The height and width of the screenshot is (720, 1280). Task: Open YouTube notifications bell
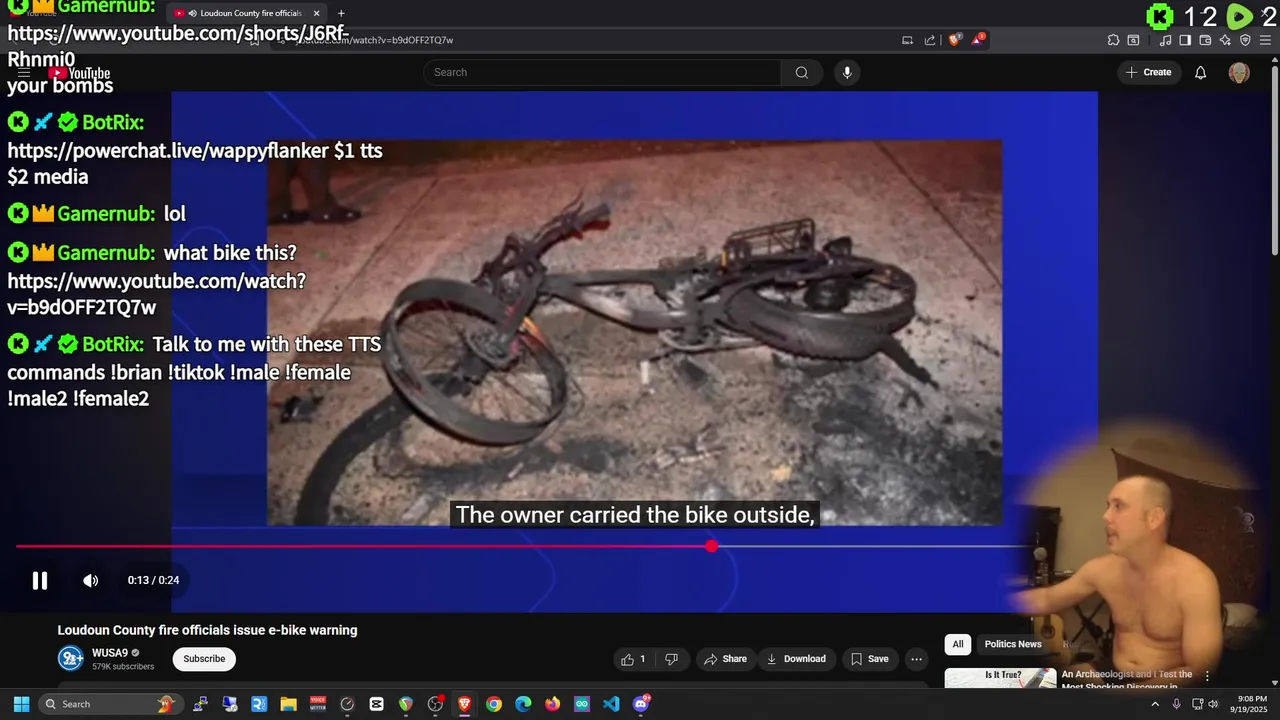pos(1201,72)
